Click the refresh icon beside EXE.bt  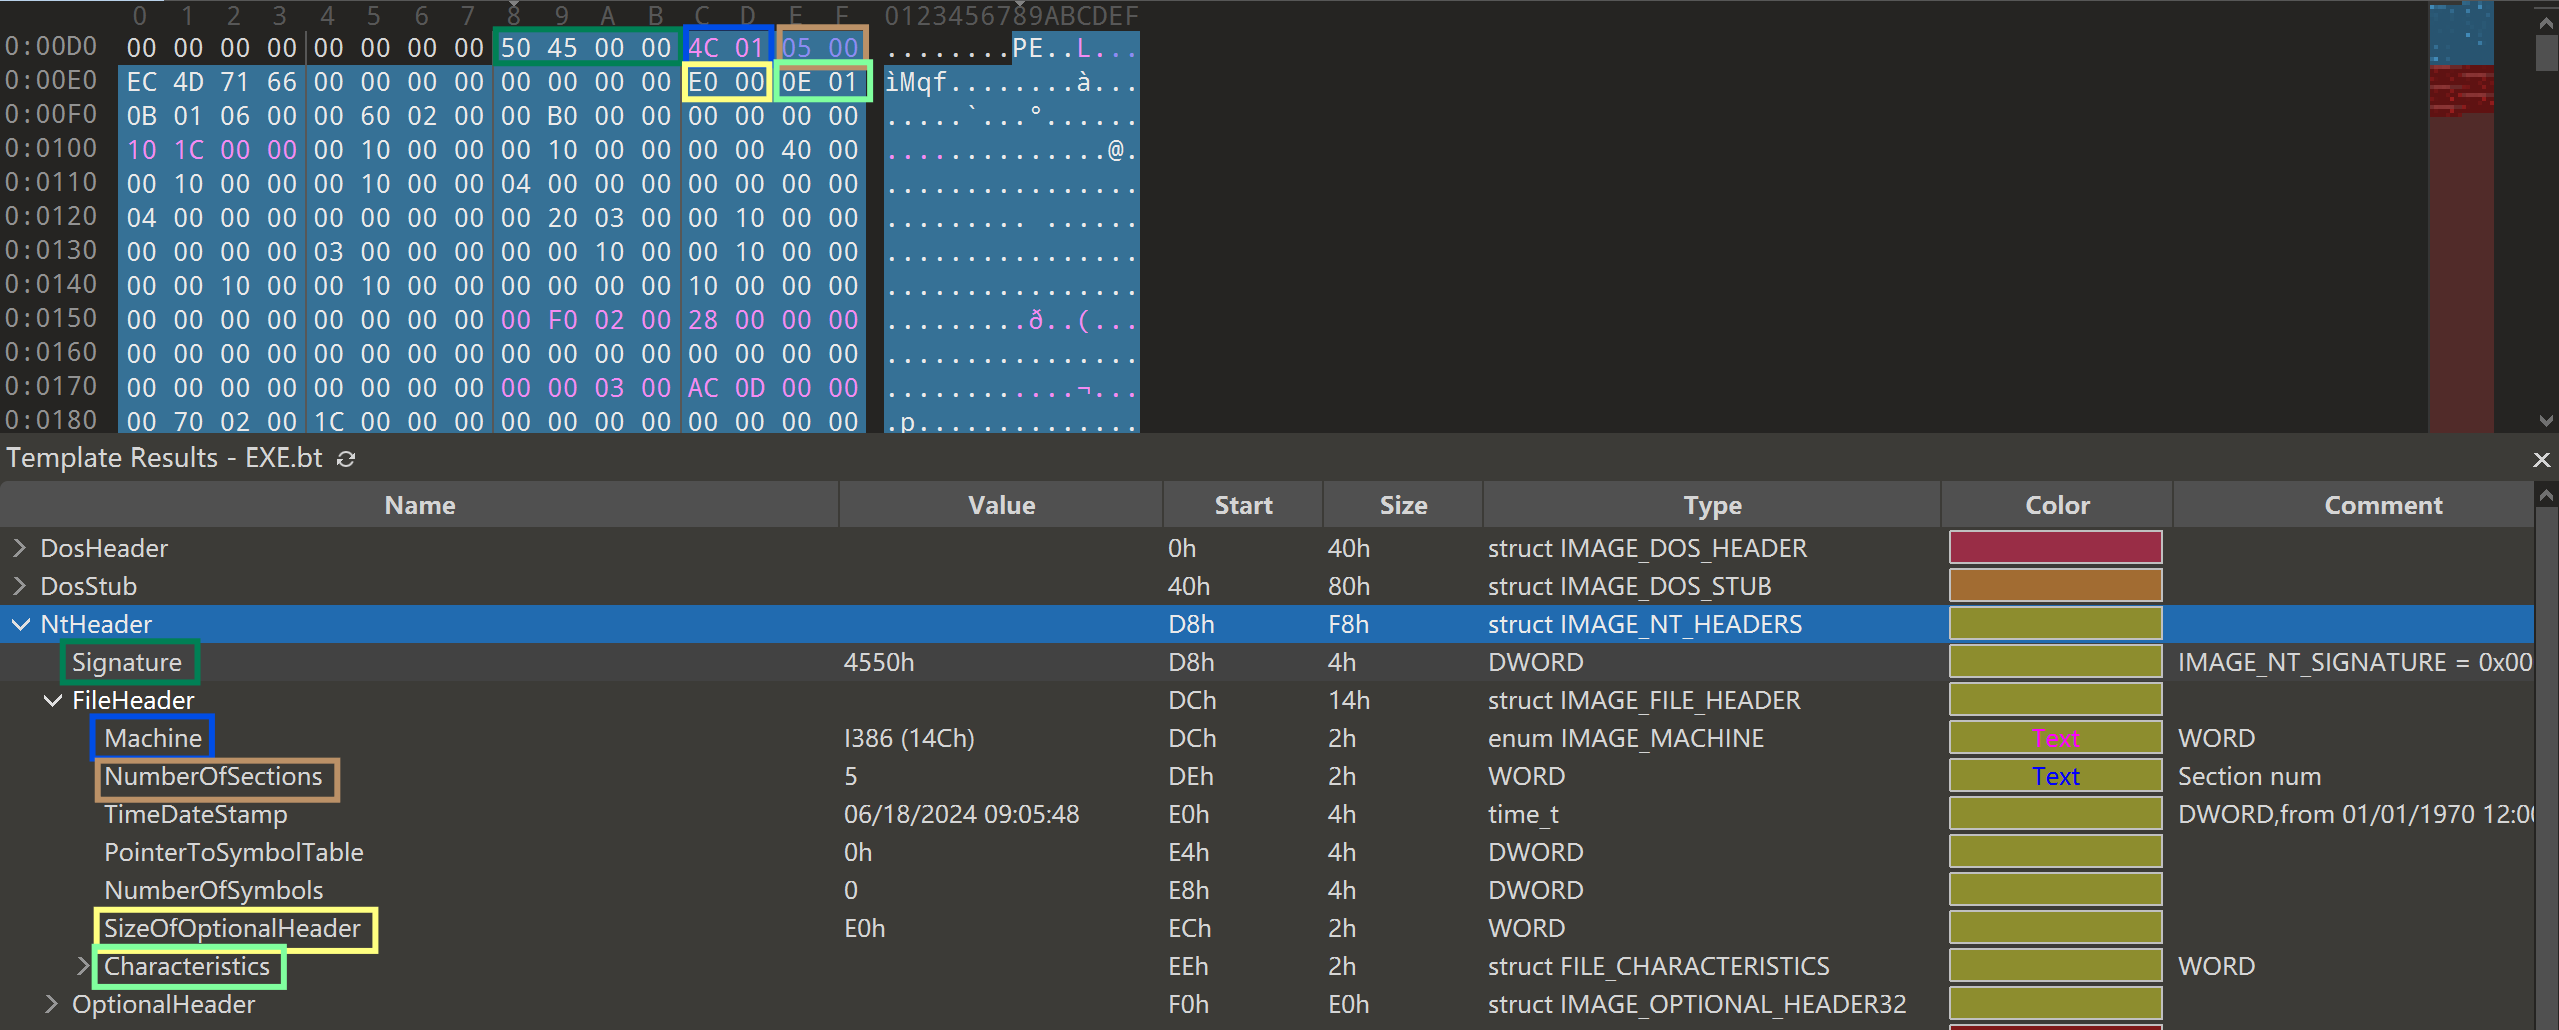click(x=346, y=459)
